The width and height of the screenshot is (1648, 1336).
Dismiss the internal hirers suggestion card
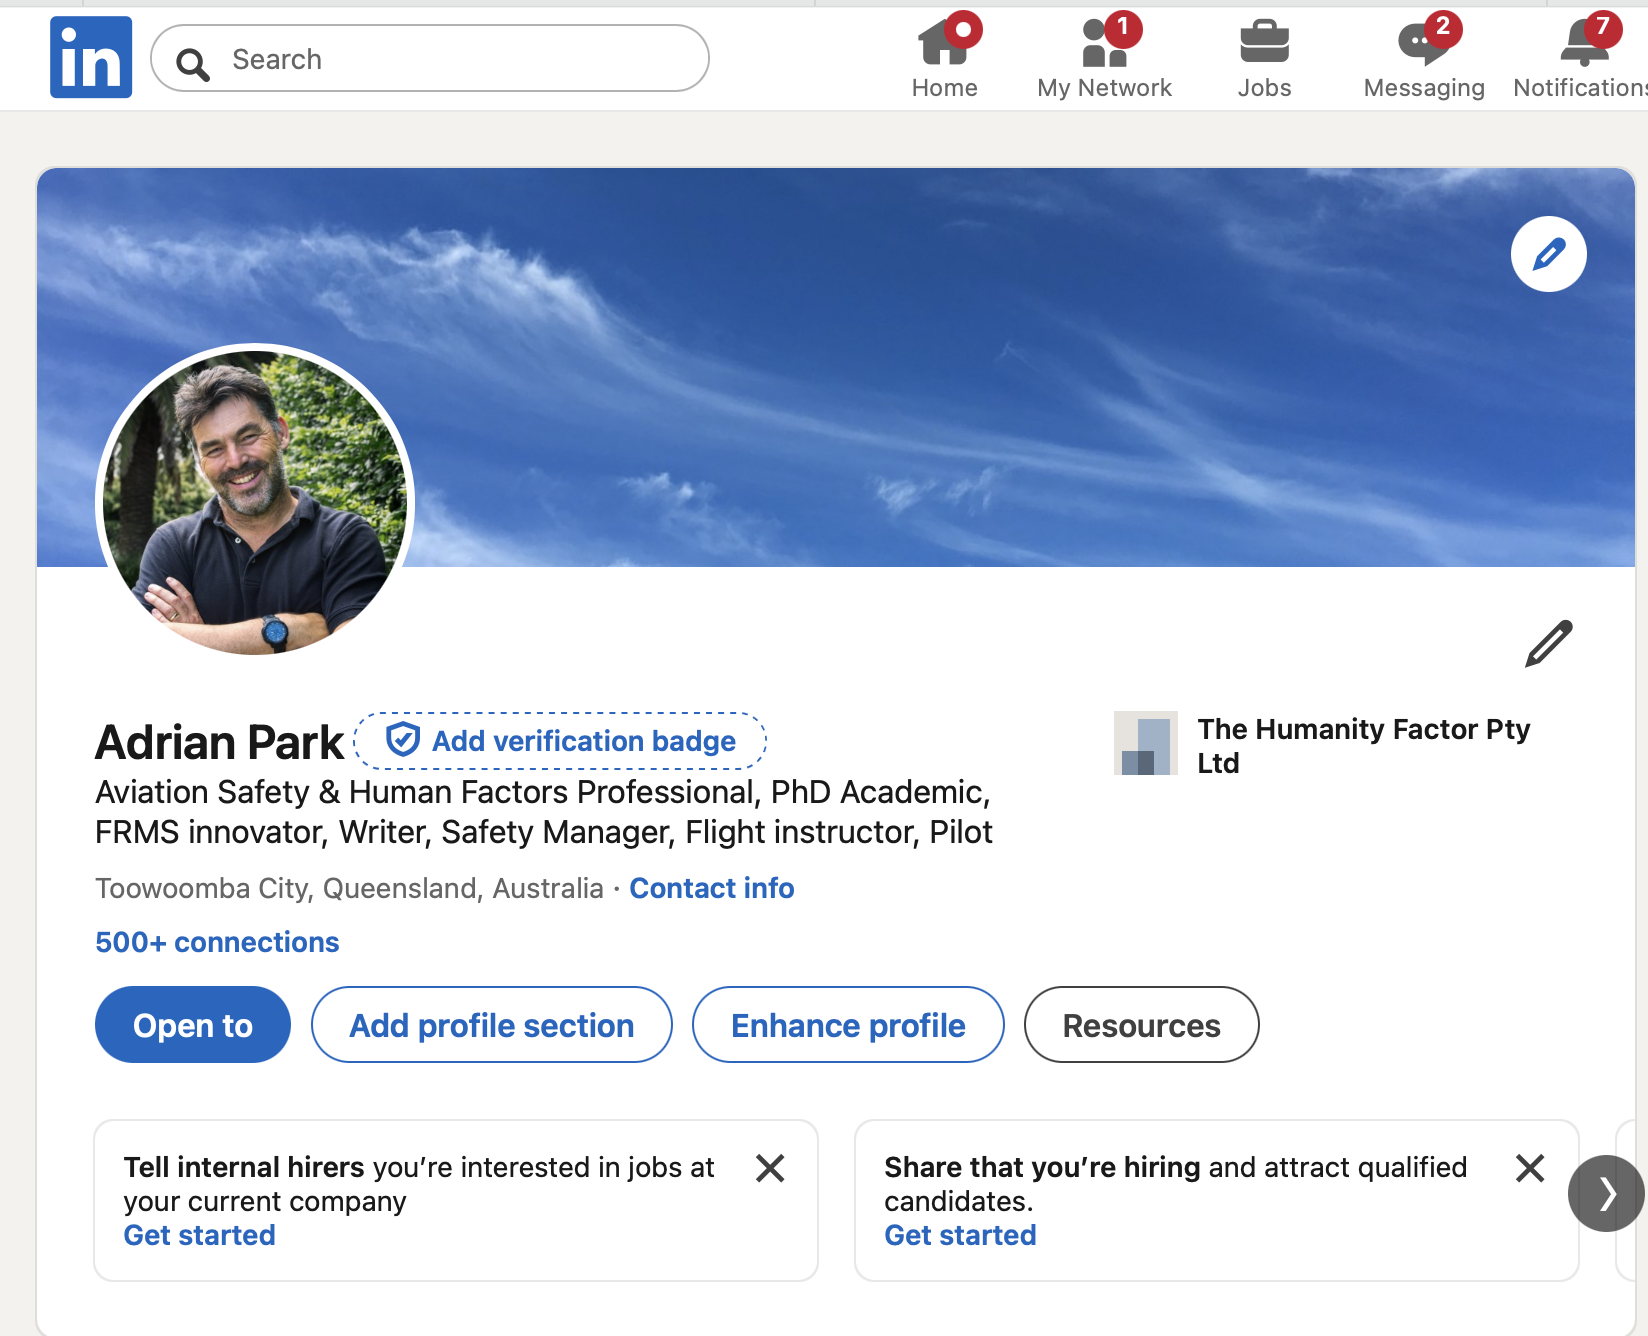pyautogui.click(x=770, y=1168)
